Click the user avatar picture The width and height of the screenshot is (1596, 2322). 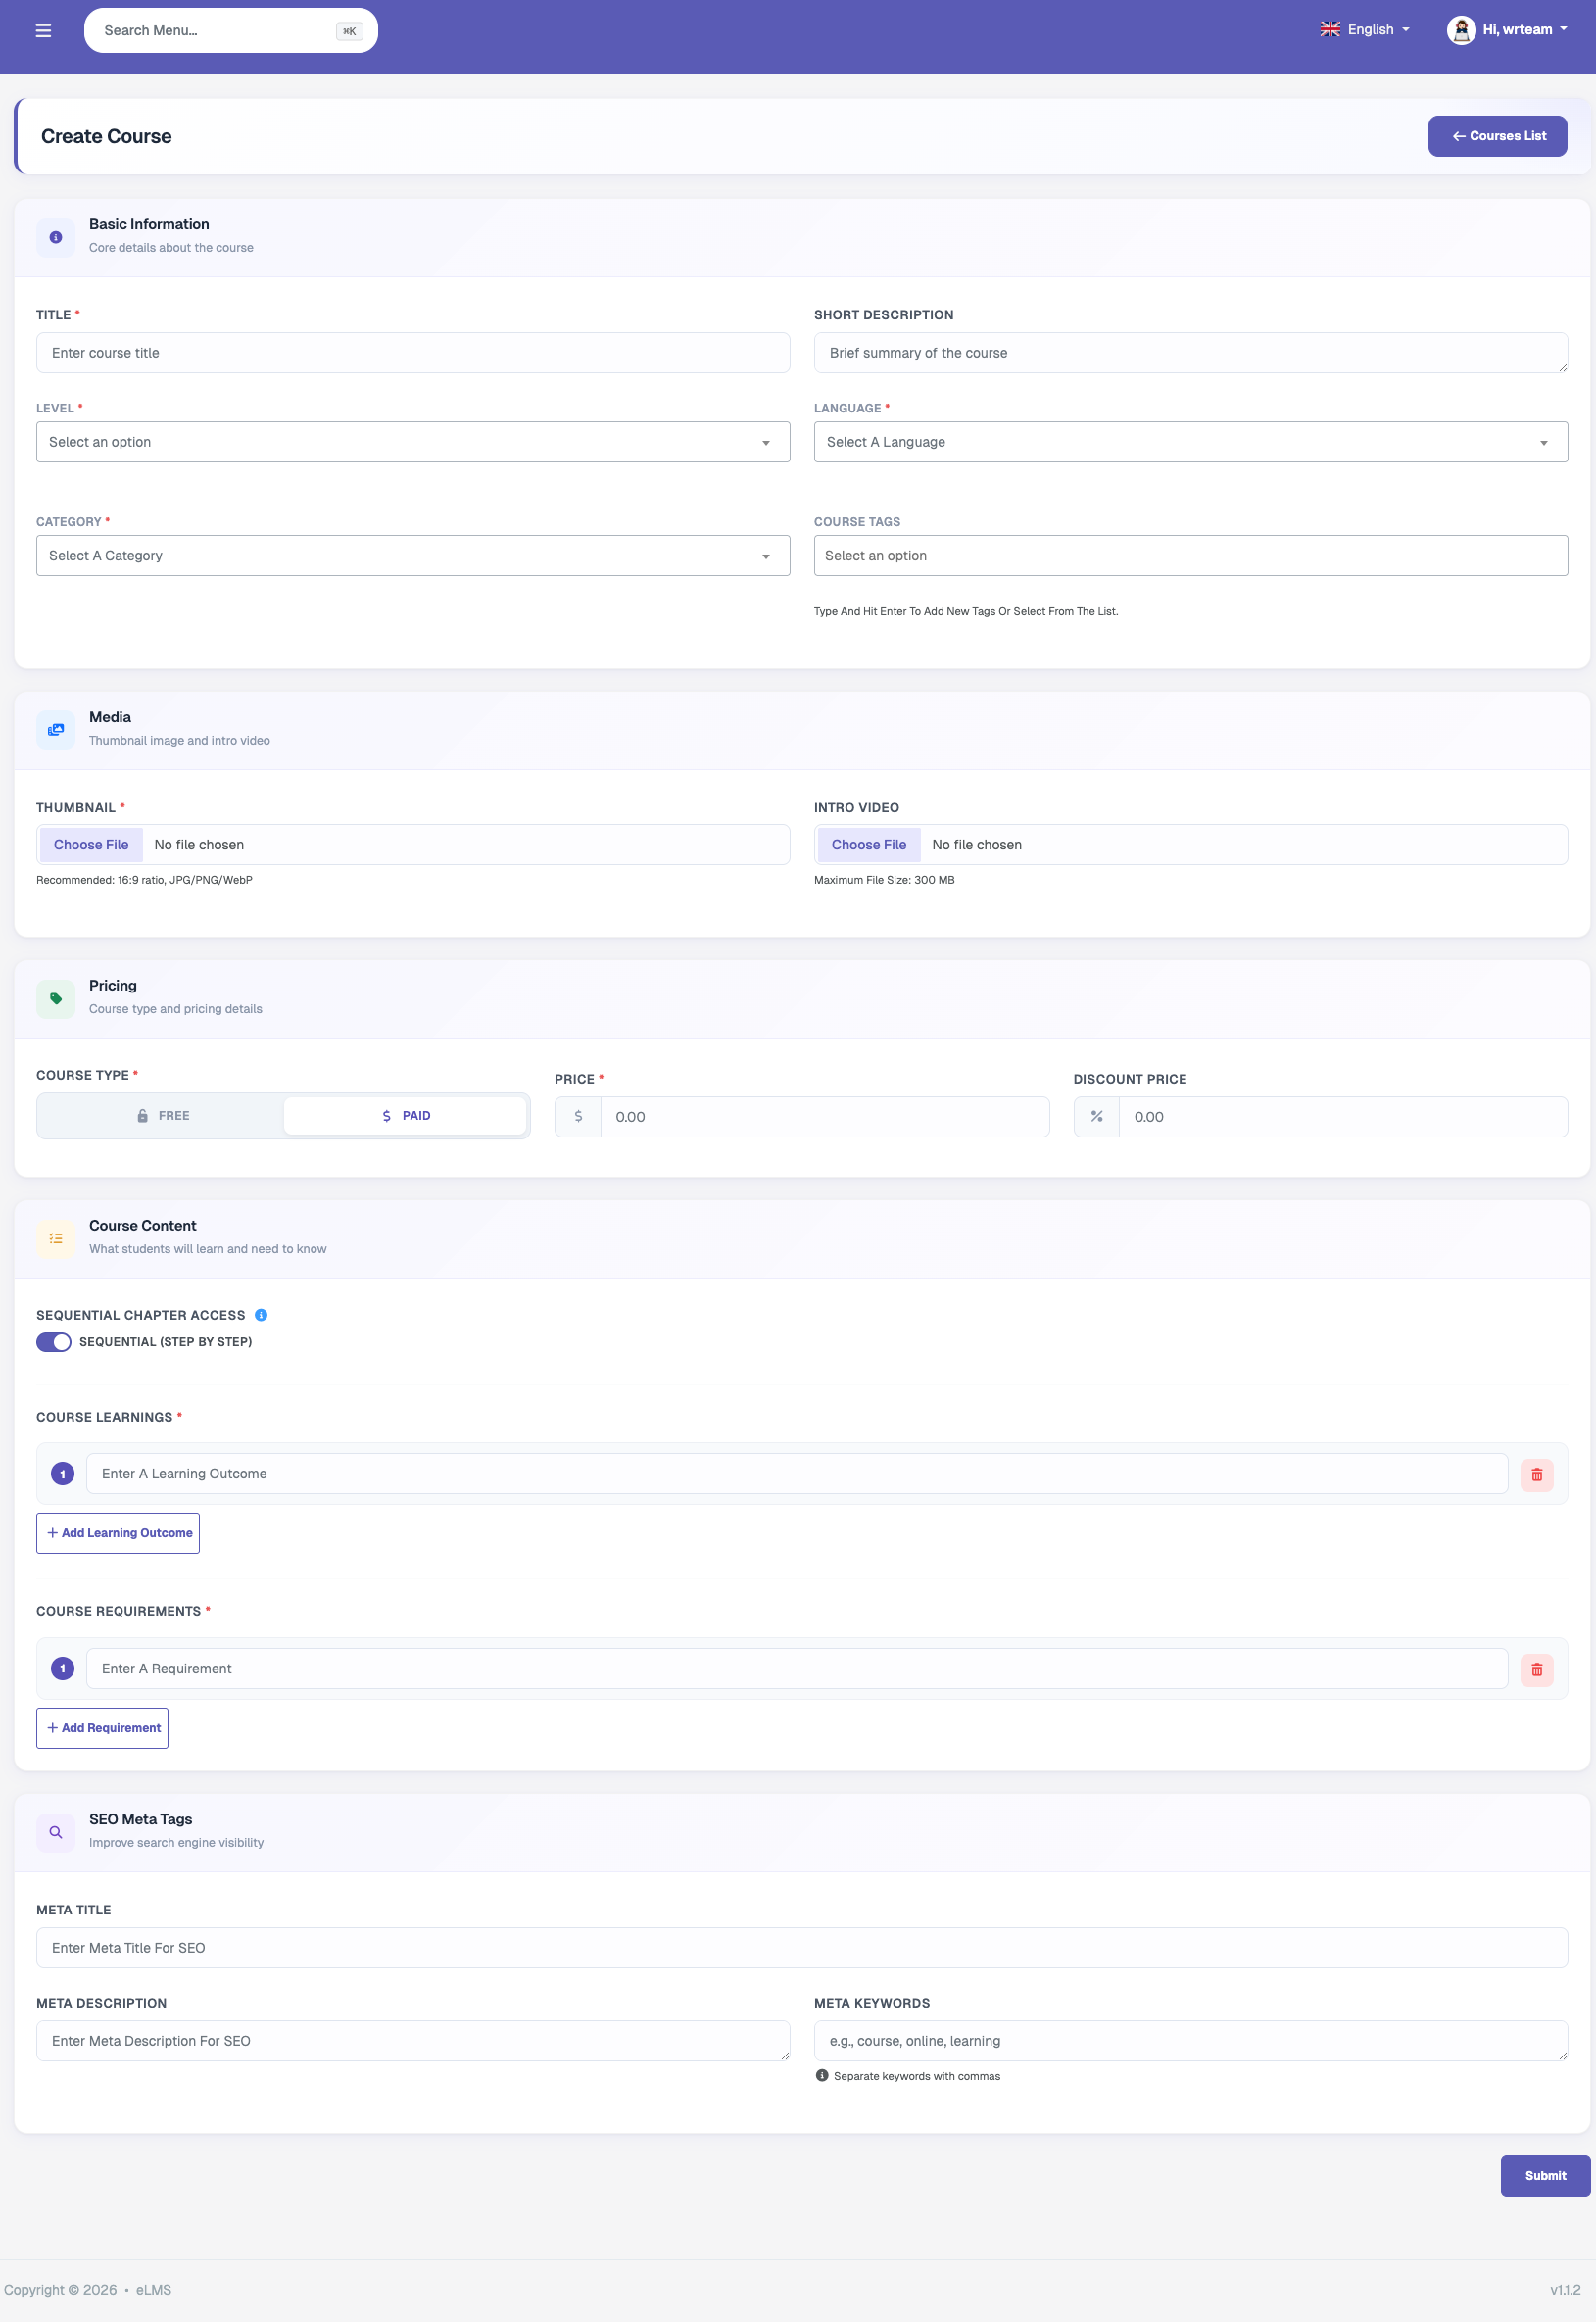pos(1461,30)
